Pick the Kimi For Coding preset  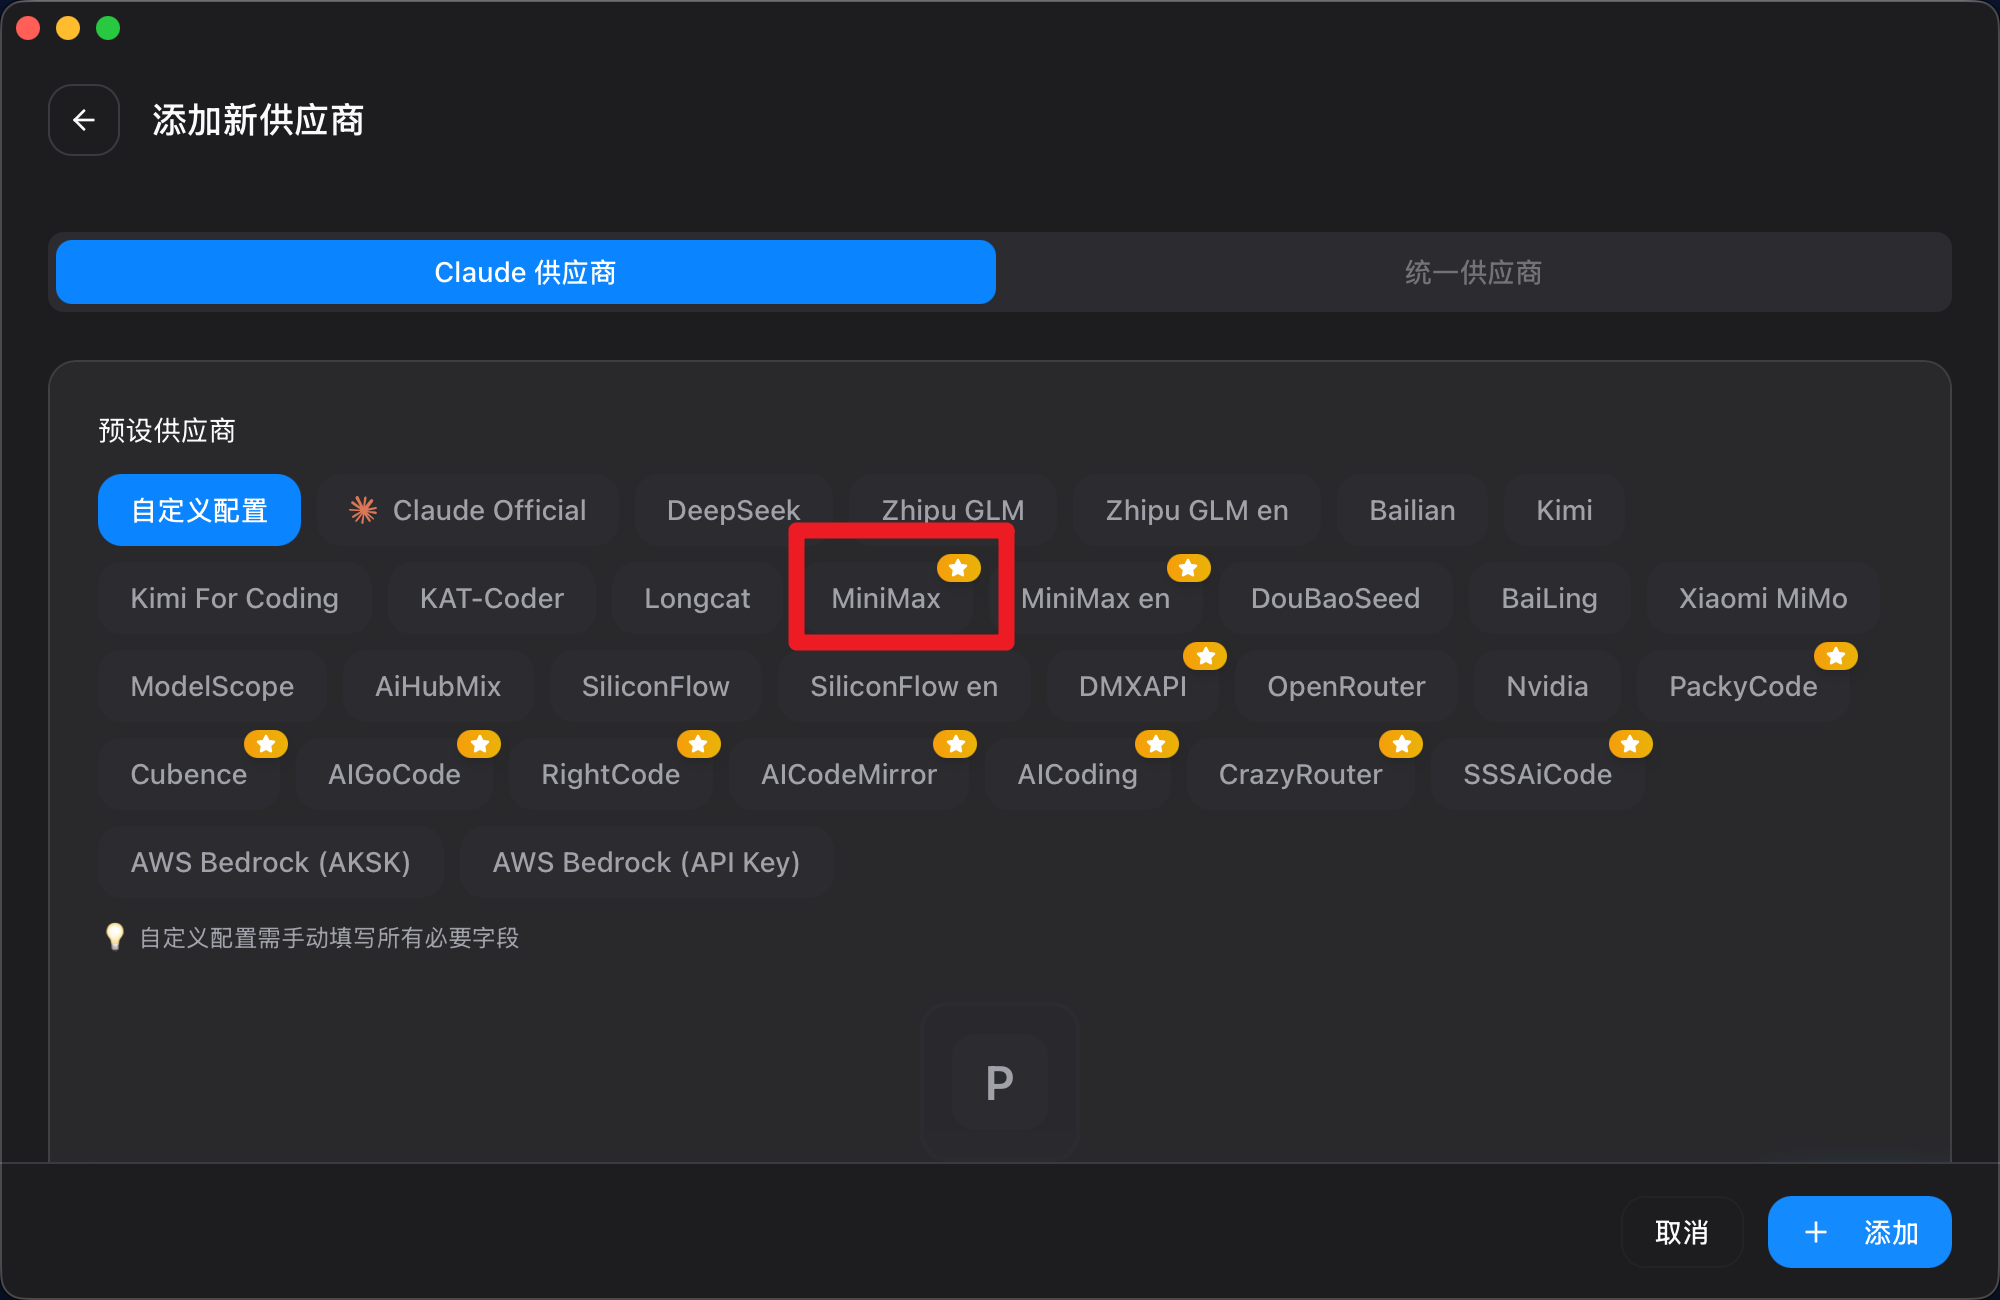click(x=234, y=598)
